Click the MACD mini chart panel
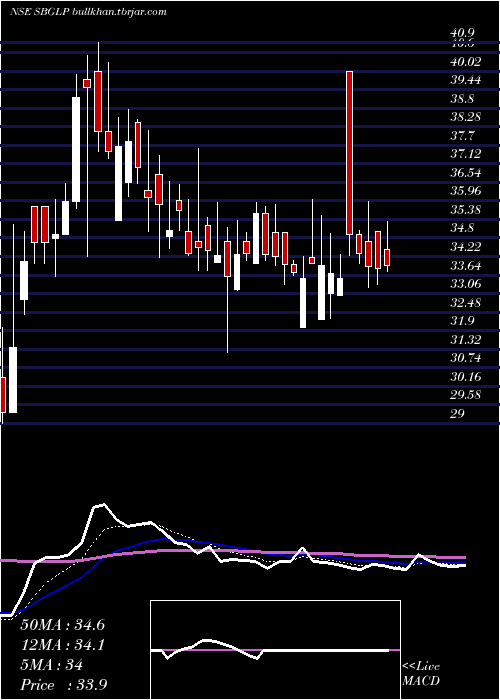500x700 pixels. (275, 650)
